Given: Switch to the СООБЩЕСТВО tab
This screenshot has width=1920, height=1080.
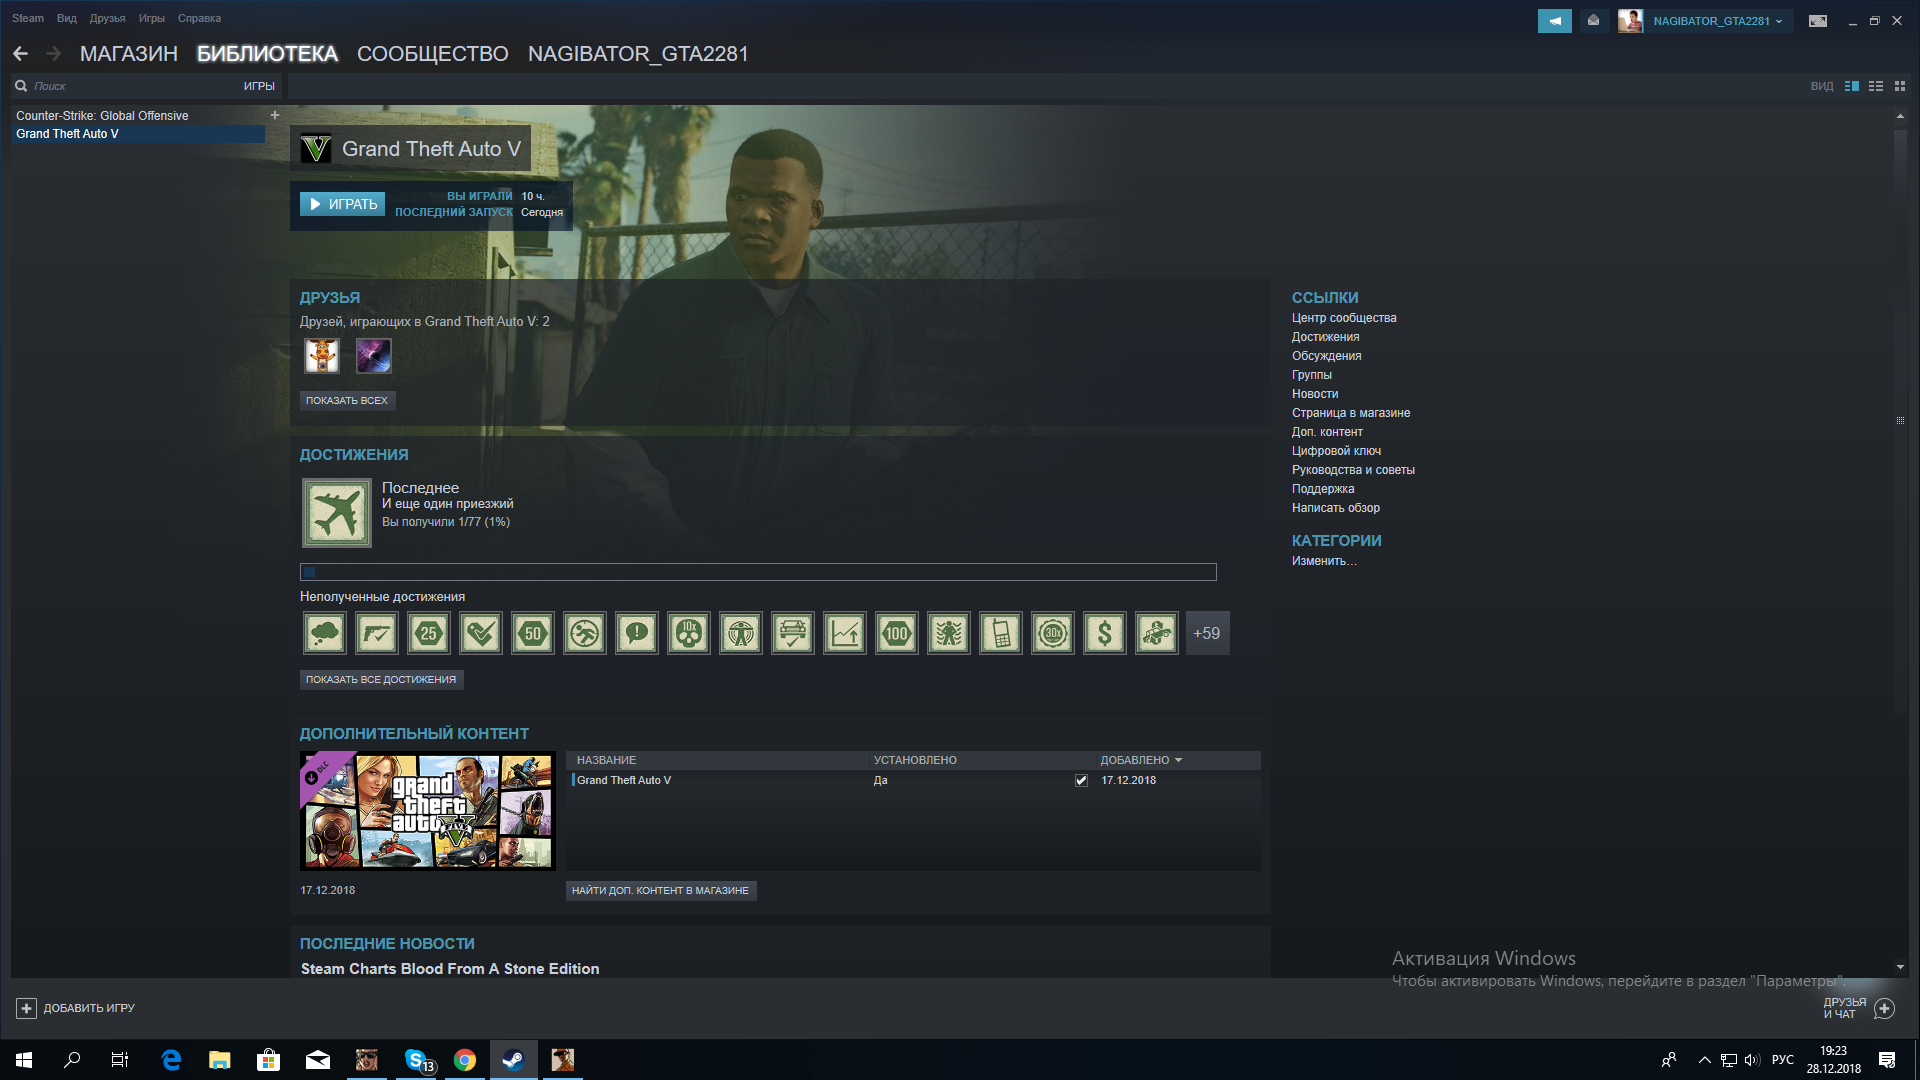Looking at the screenshot, I should click(433, 54).
